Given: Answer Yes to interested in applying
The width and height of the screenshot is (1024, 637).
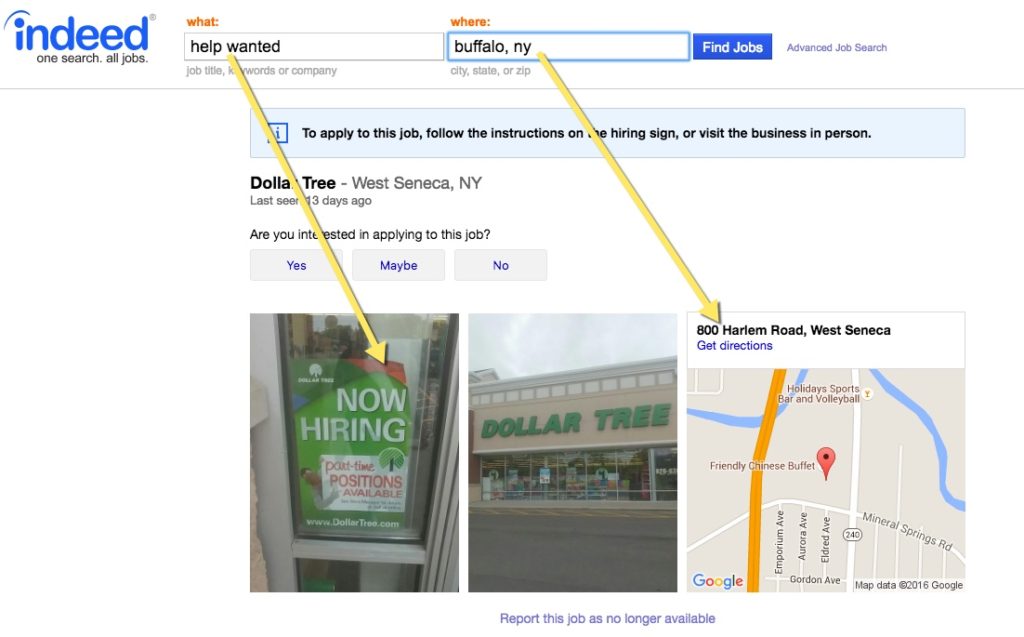Looking at the screenshot, I should 296,265.
